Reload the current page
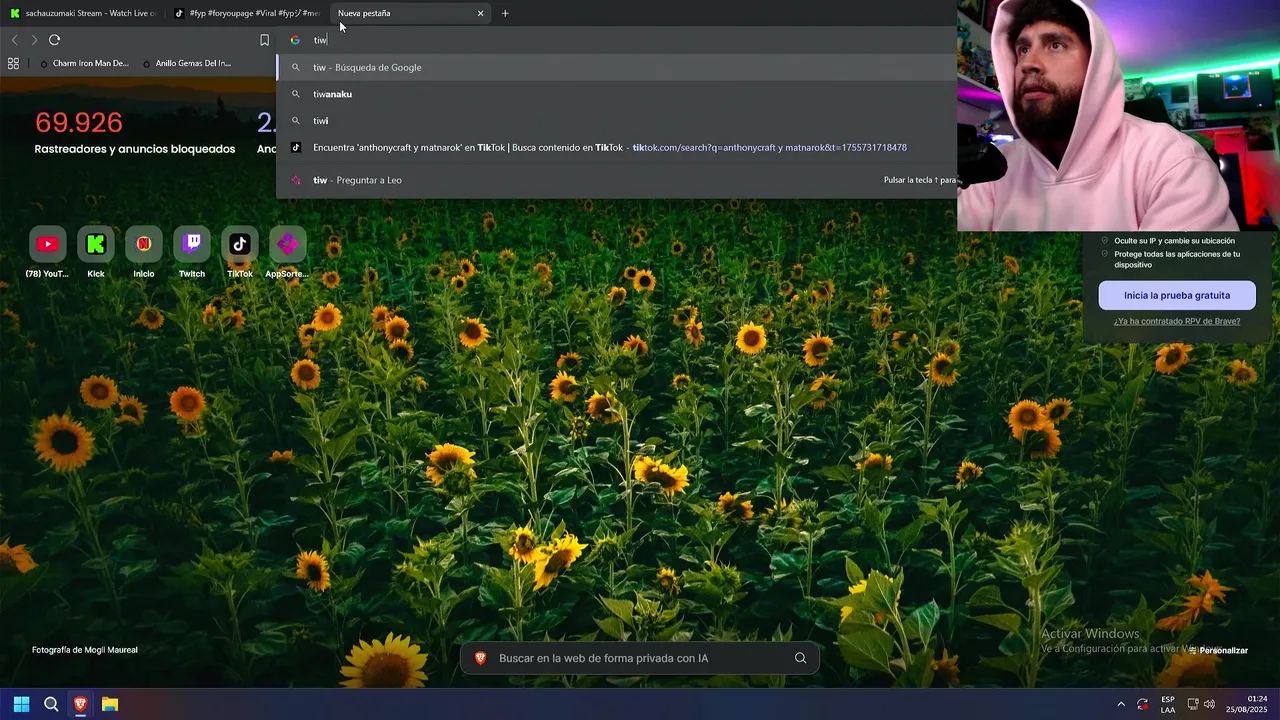Image resolution: width=1280 pixels, height=720 pixels. tap(54, 40)
